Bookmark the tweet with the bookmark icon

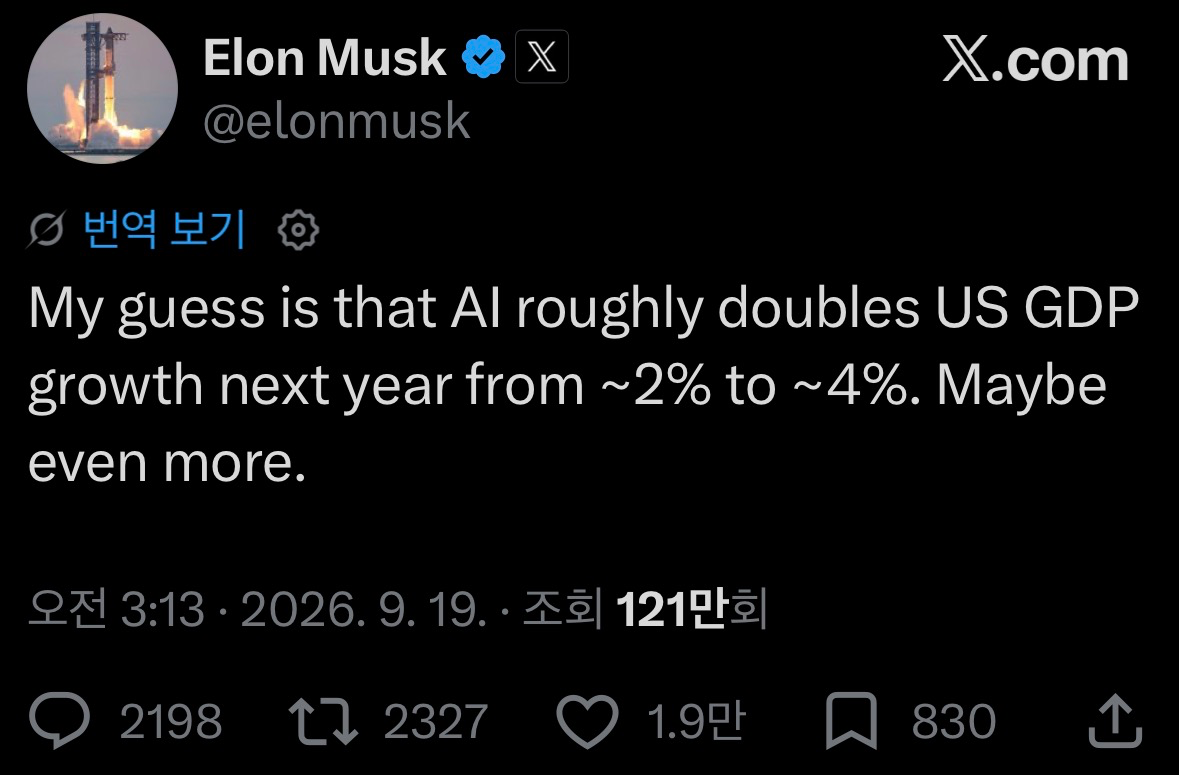[851, 721]
